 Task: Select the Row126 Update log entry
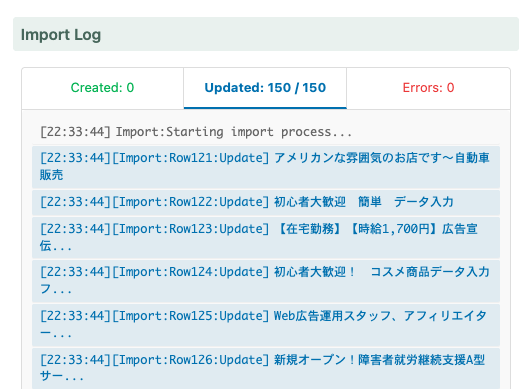(x=266, y=368)
